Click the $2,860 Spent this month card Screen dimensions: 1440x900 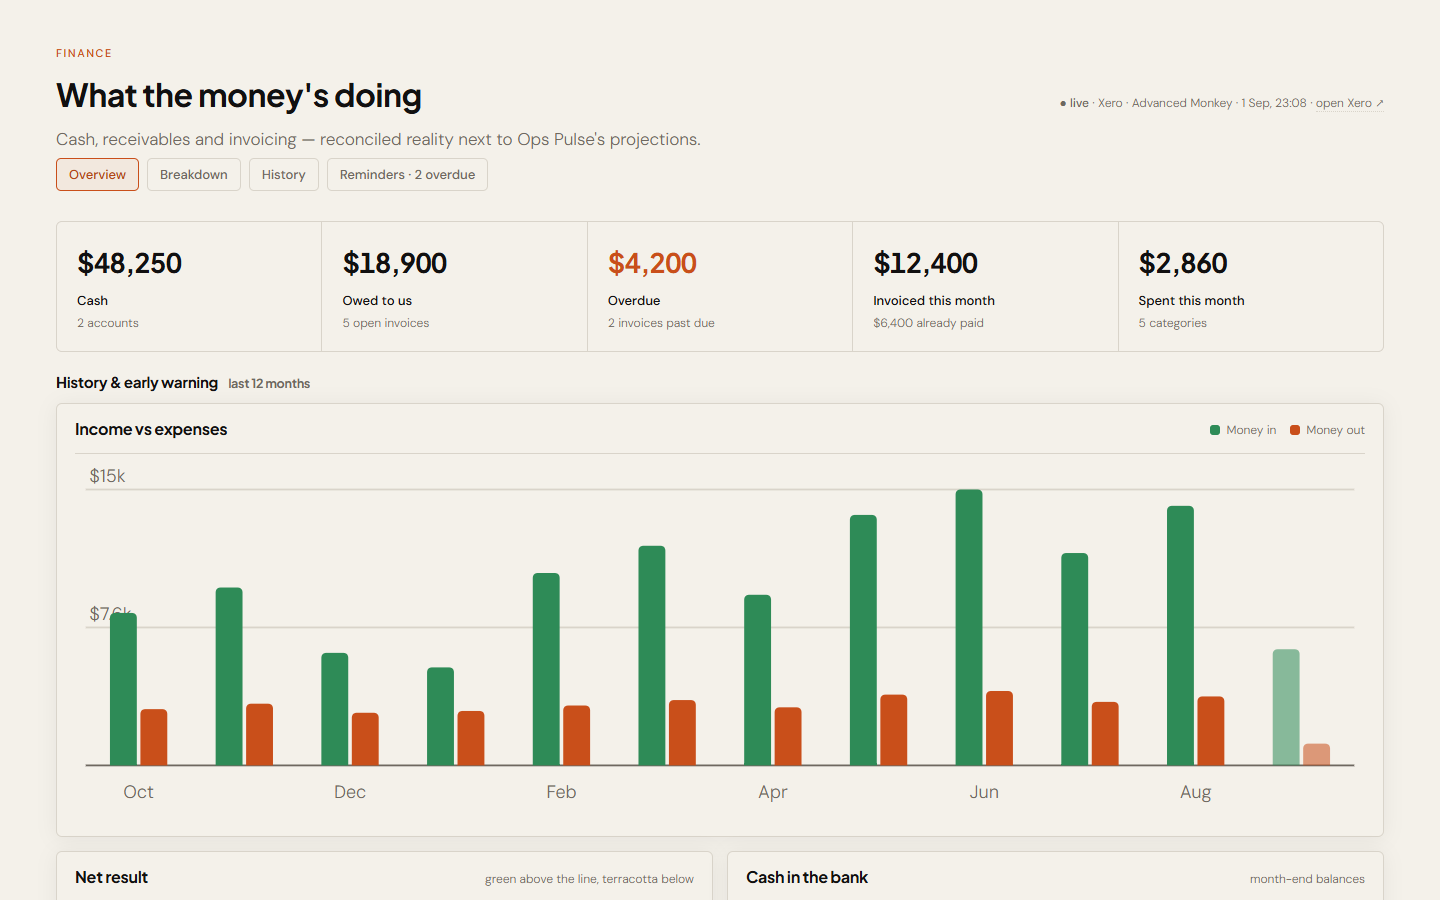coord(1250,287)
